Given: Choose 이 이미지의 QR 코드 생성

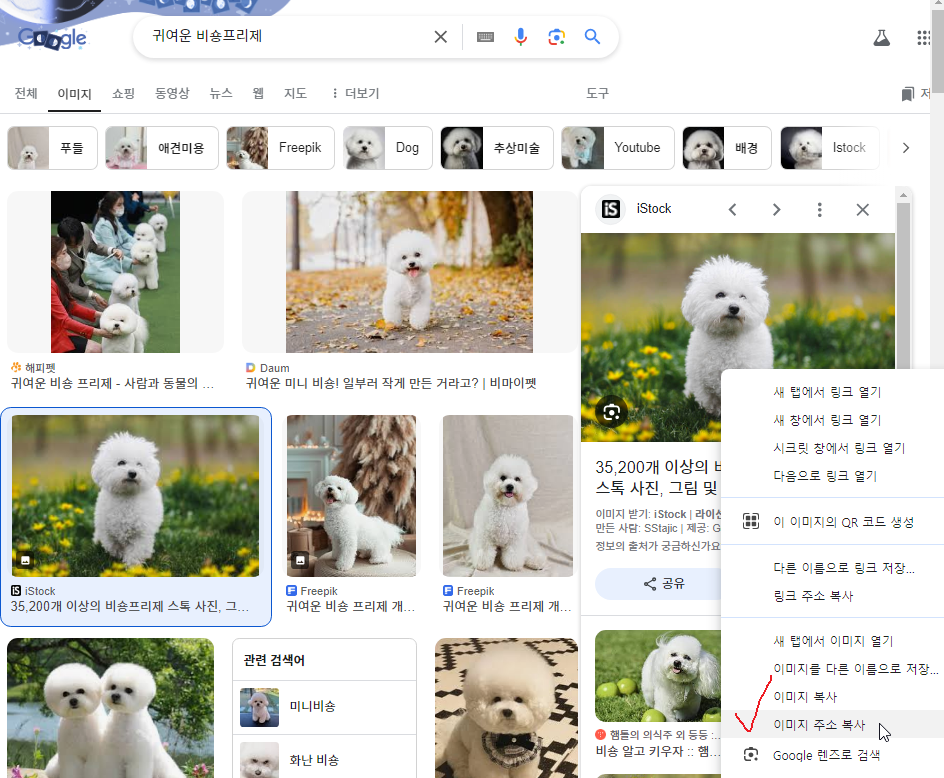Looking at the screenshot, I should pos(832,522).
